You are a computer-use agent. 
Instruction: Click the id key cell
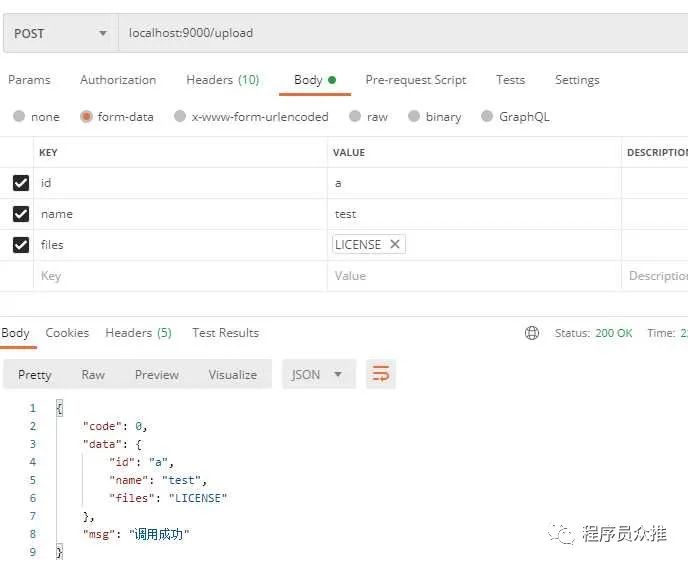click(x=180, y=183)
